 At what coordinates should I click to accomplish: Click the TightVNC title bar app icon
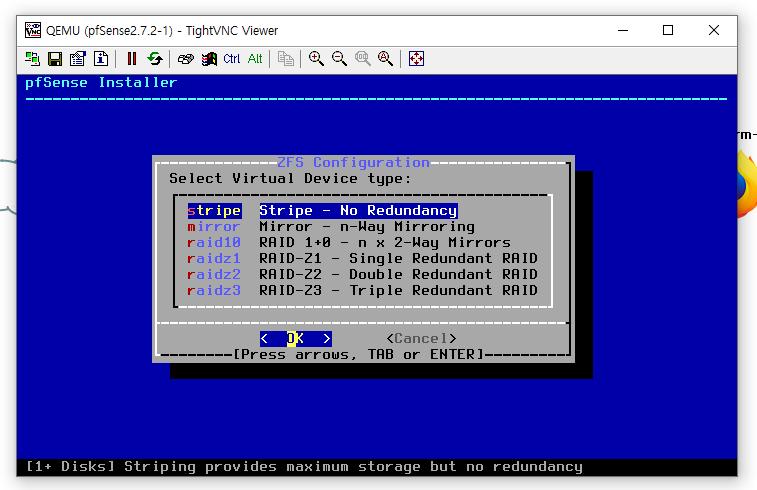(33, 30)
